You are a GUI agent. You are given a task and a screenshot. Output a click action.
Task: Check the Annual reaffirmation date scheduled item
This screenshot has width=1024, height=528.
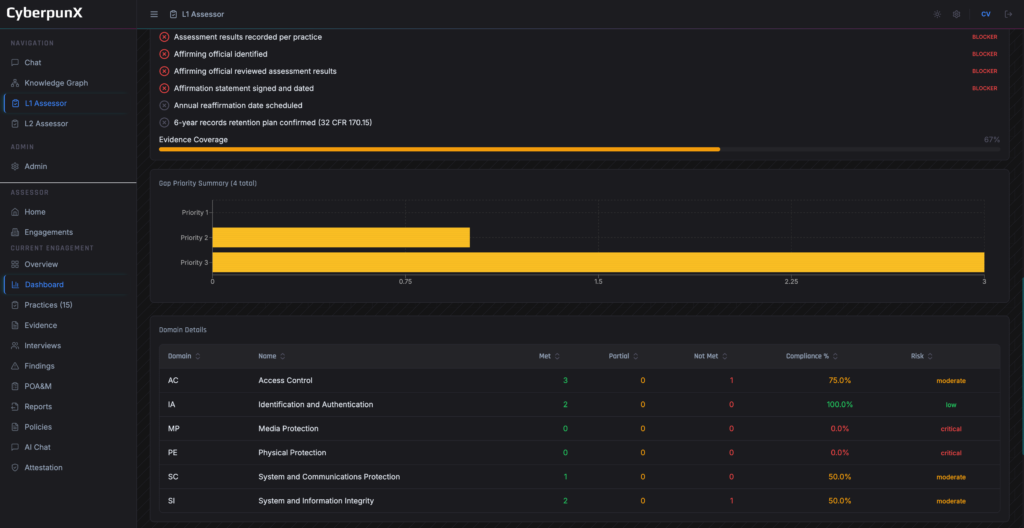[x=164, y=105]
